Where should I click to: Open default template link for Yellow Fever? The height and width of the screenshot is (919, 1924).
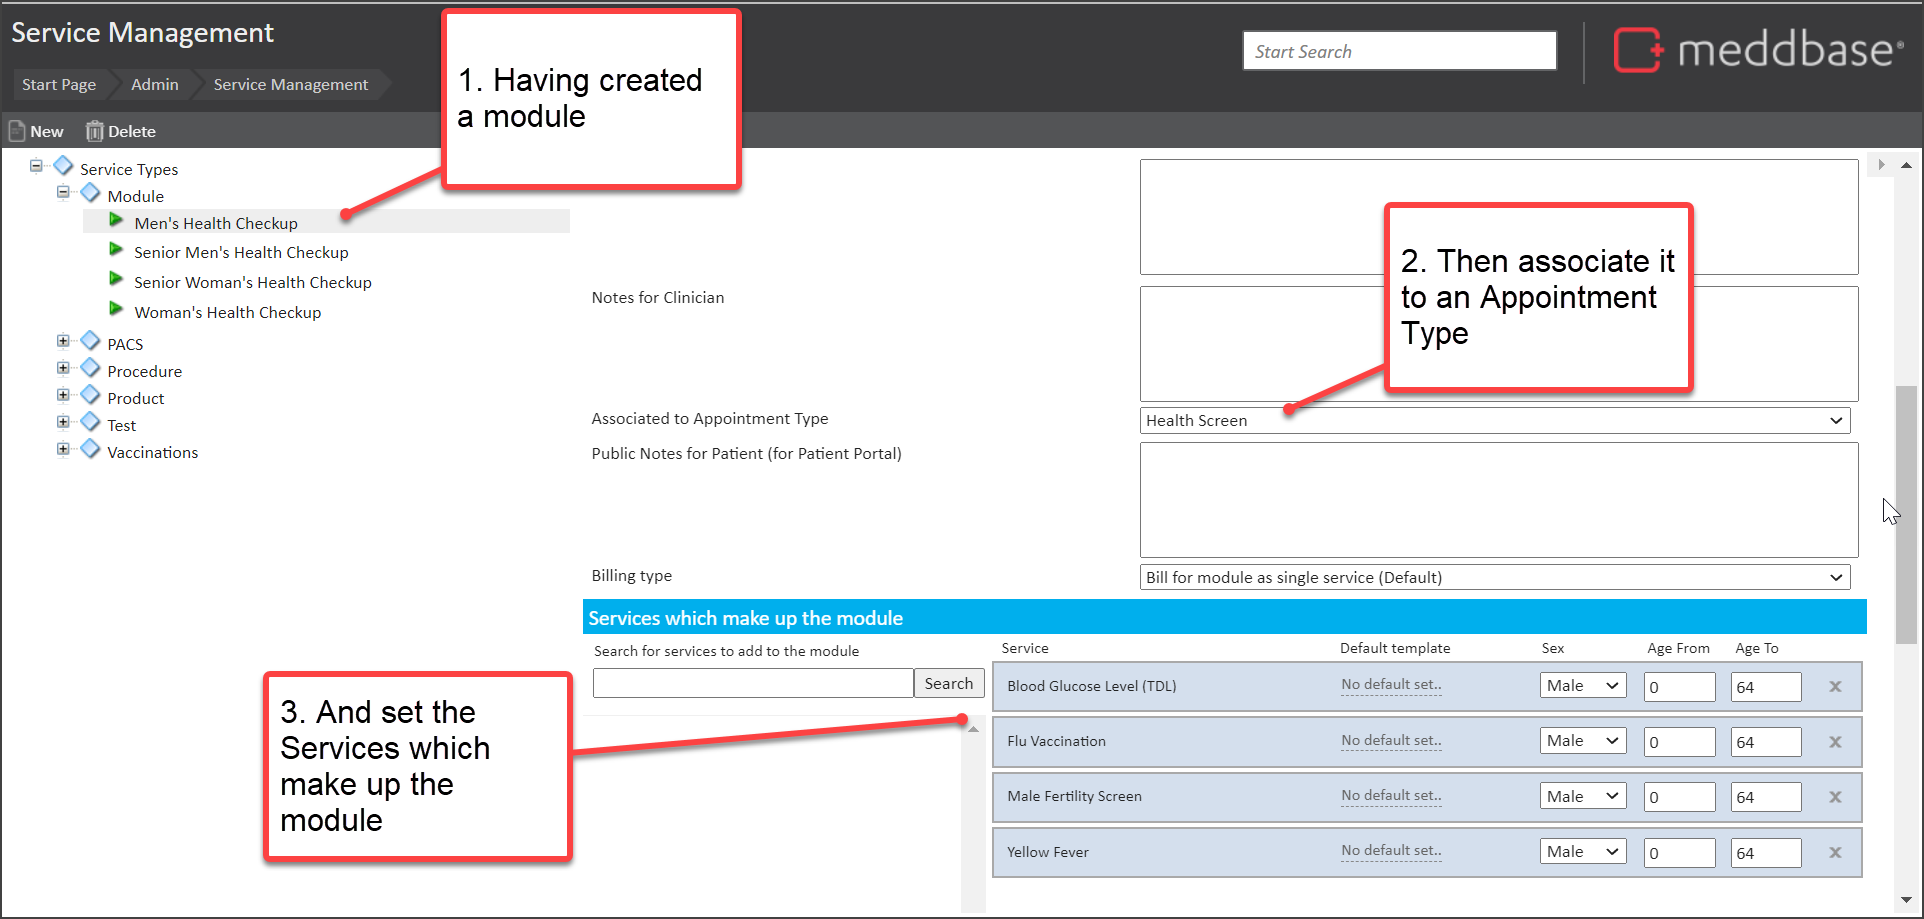[x=1391, y=851]
